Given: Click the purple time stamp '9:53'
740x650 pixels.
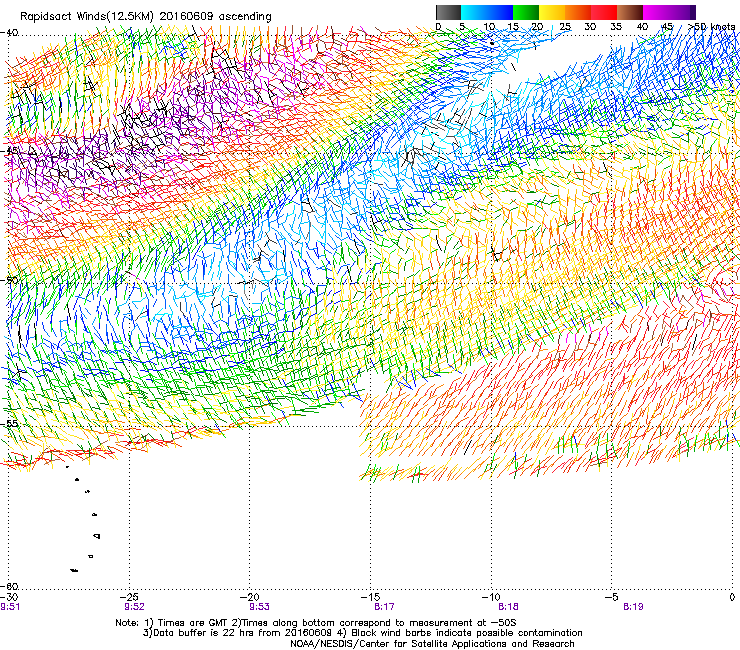Looking at the screenshot, I should pyautogui.click(x=260, y=607).
